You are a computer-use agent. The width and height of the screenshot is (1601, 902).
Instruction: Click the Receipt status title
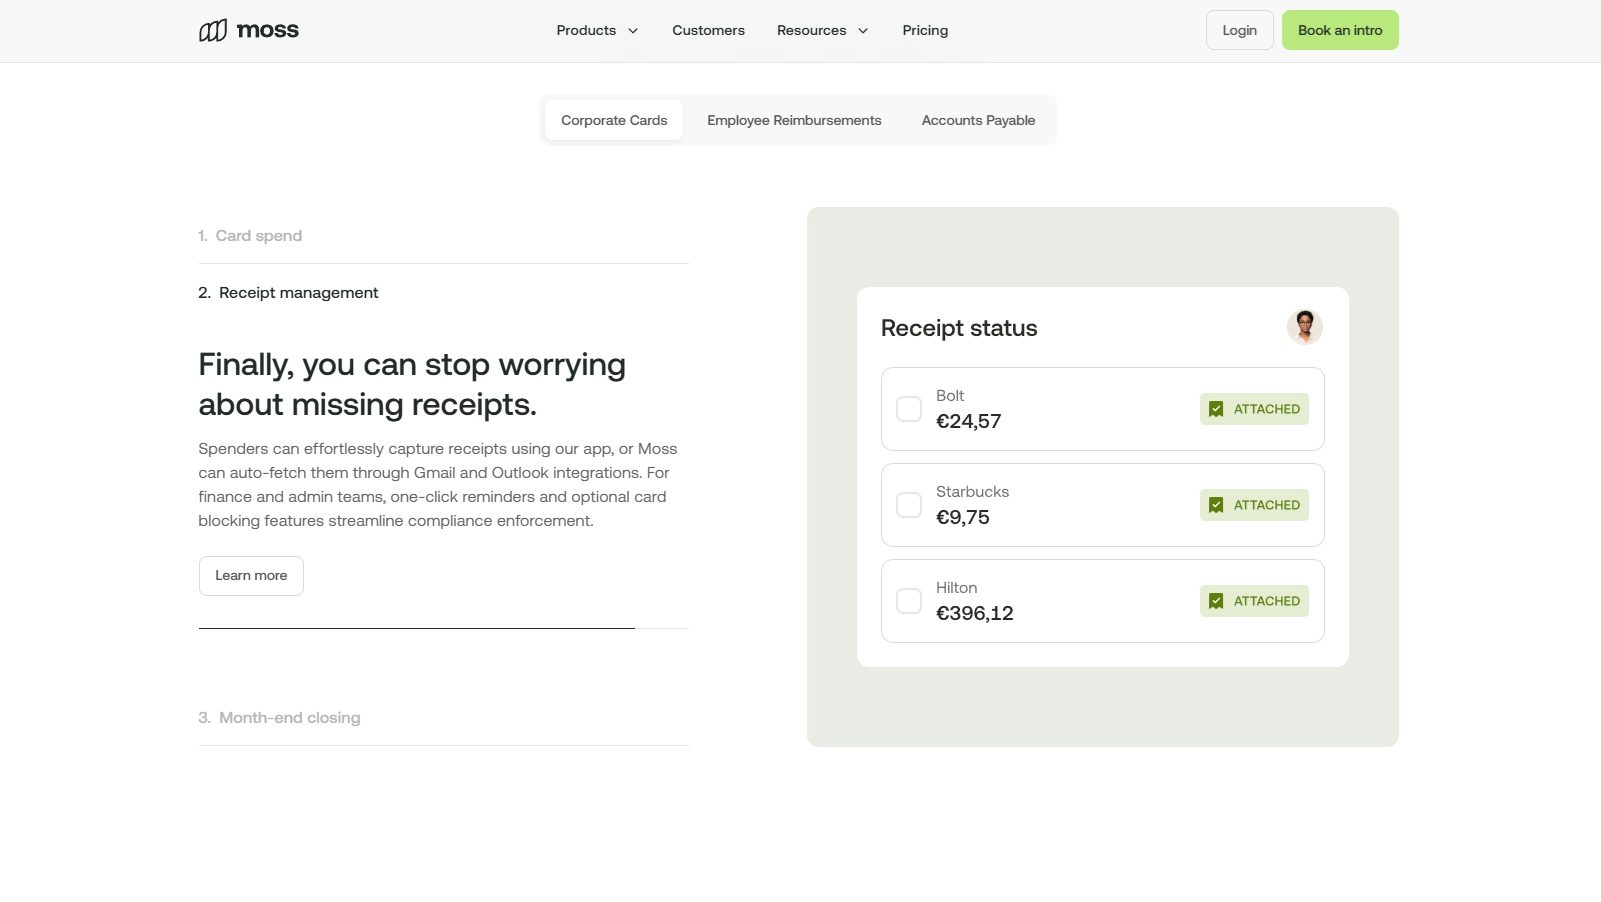click(x=959, y=328)
